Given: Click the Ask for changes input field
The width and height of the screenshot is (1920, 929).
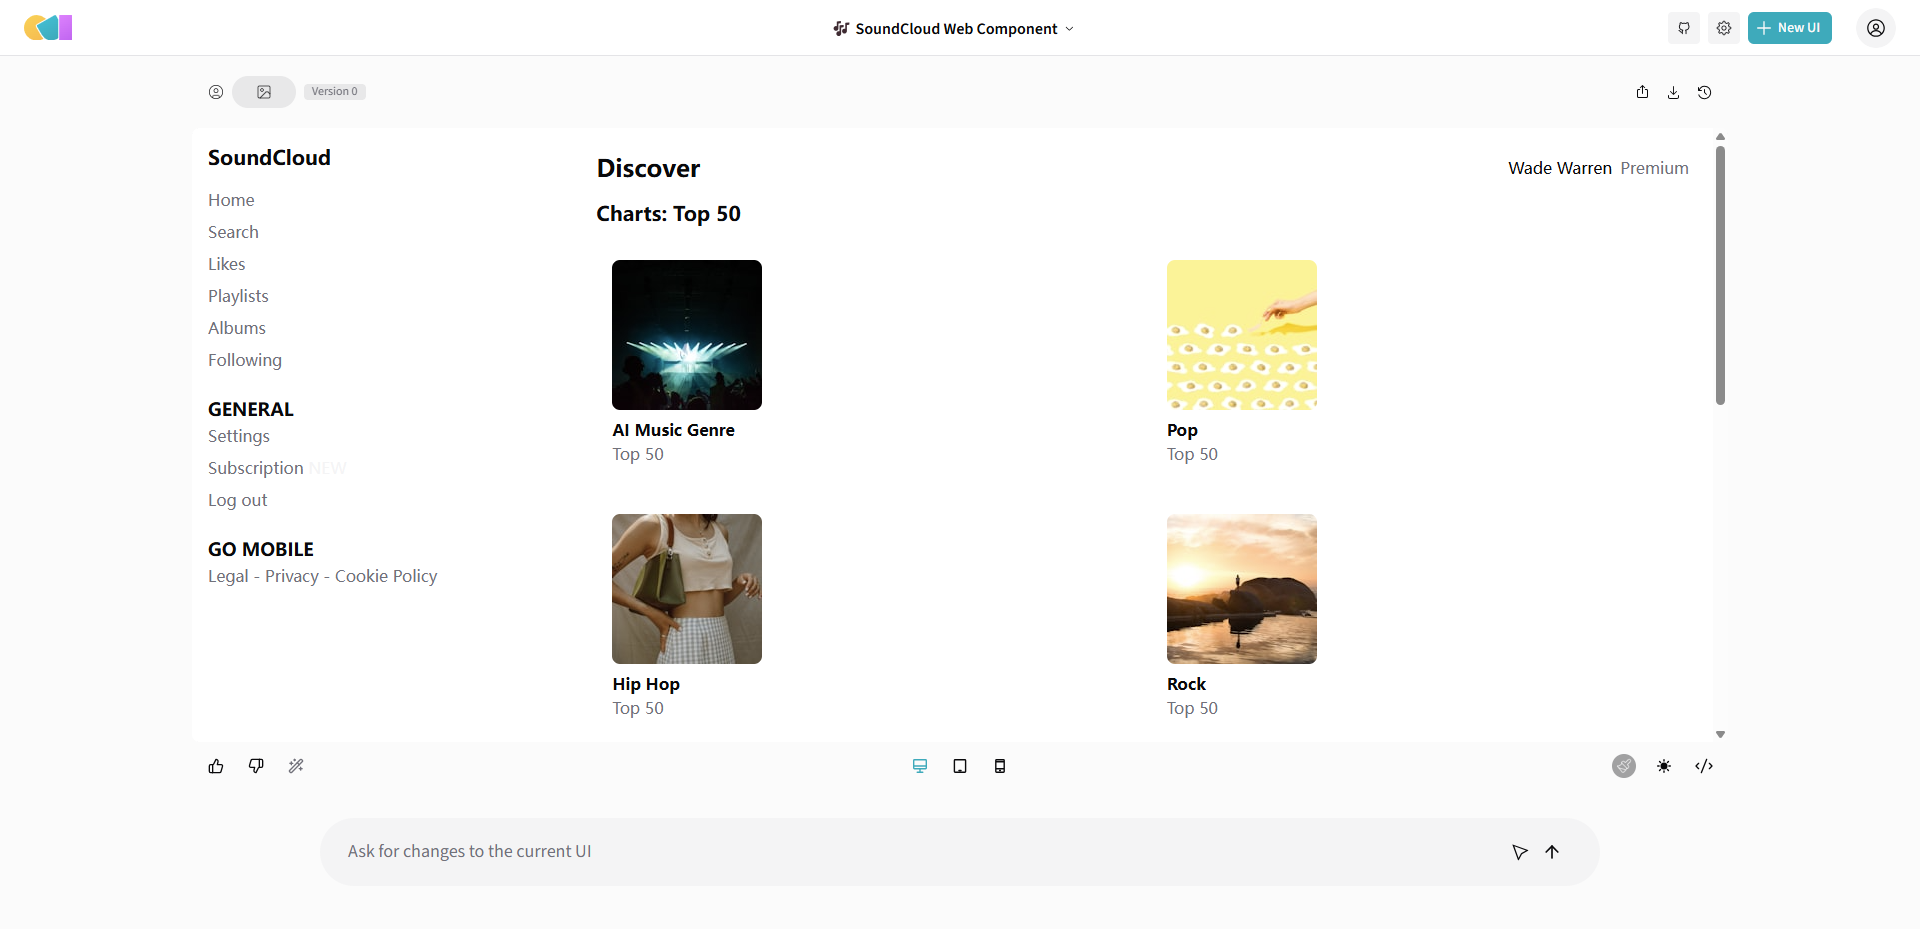Looking at the screenshot, I should click(900, 851).
